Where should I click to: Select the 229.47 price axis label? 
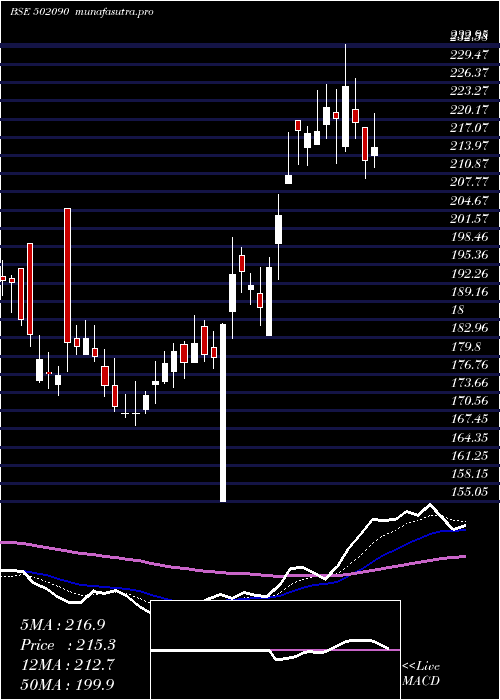(x=470, y=55)
